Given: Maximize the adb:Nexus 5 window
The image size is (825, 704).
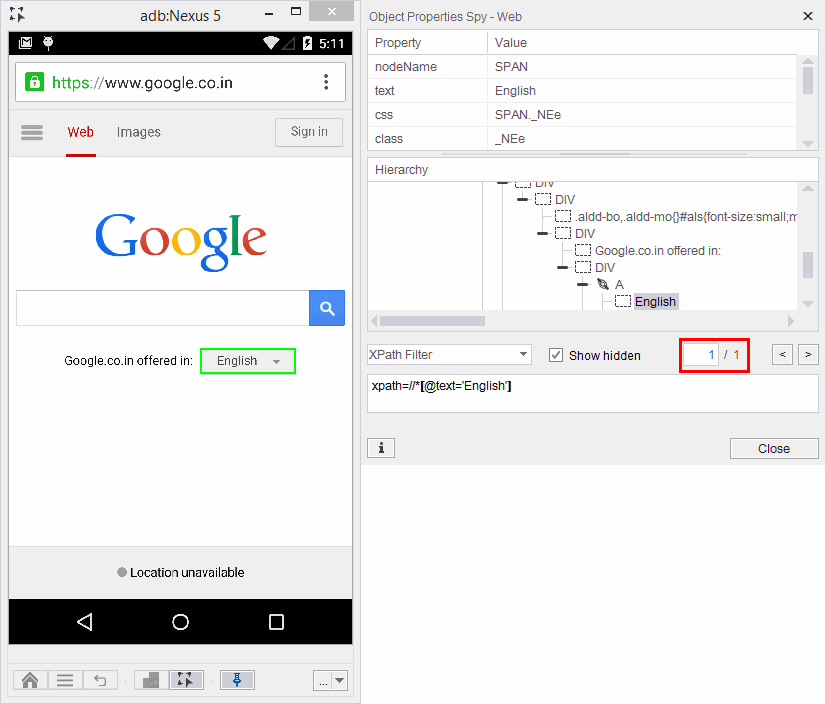Looking at the screenshot, I should tap(296, 12).
